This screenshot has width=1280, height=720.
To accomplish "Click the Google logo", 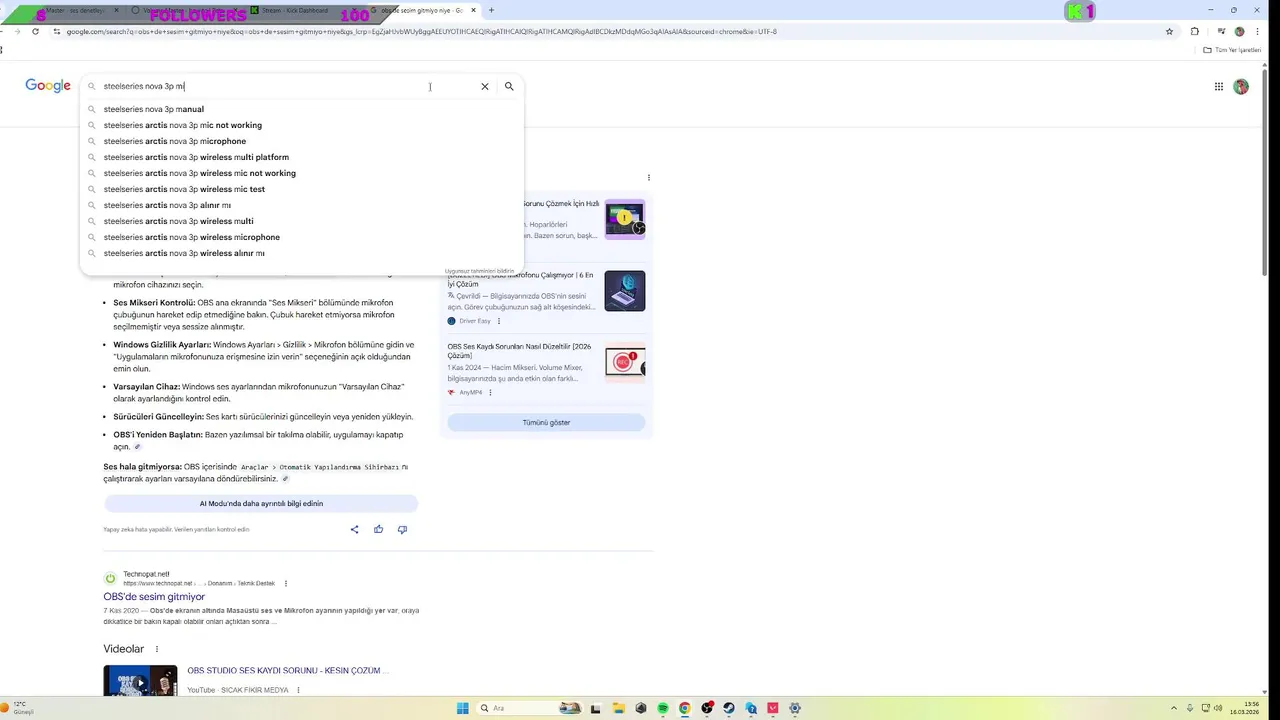I will pos(48,86).
